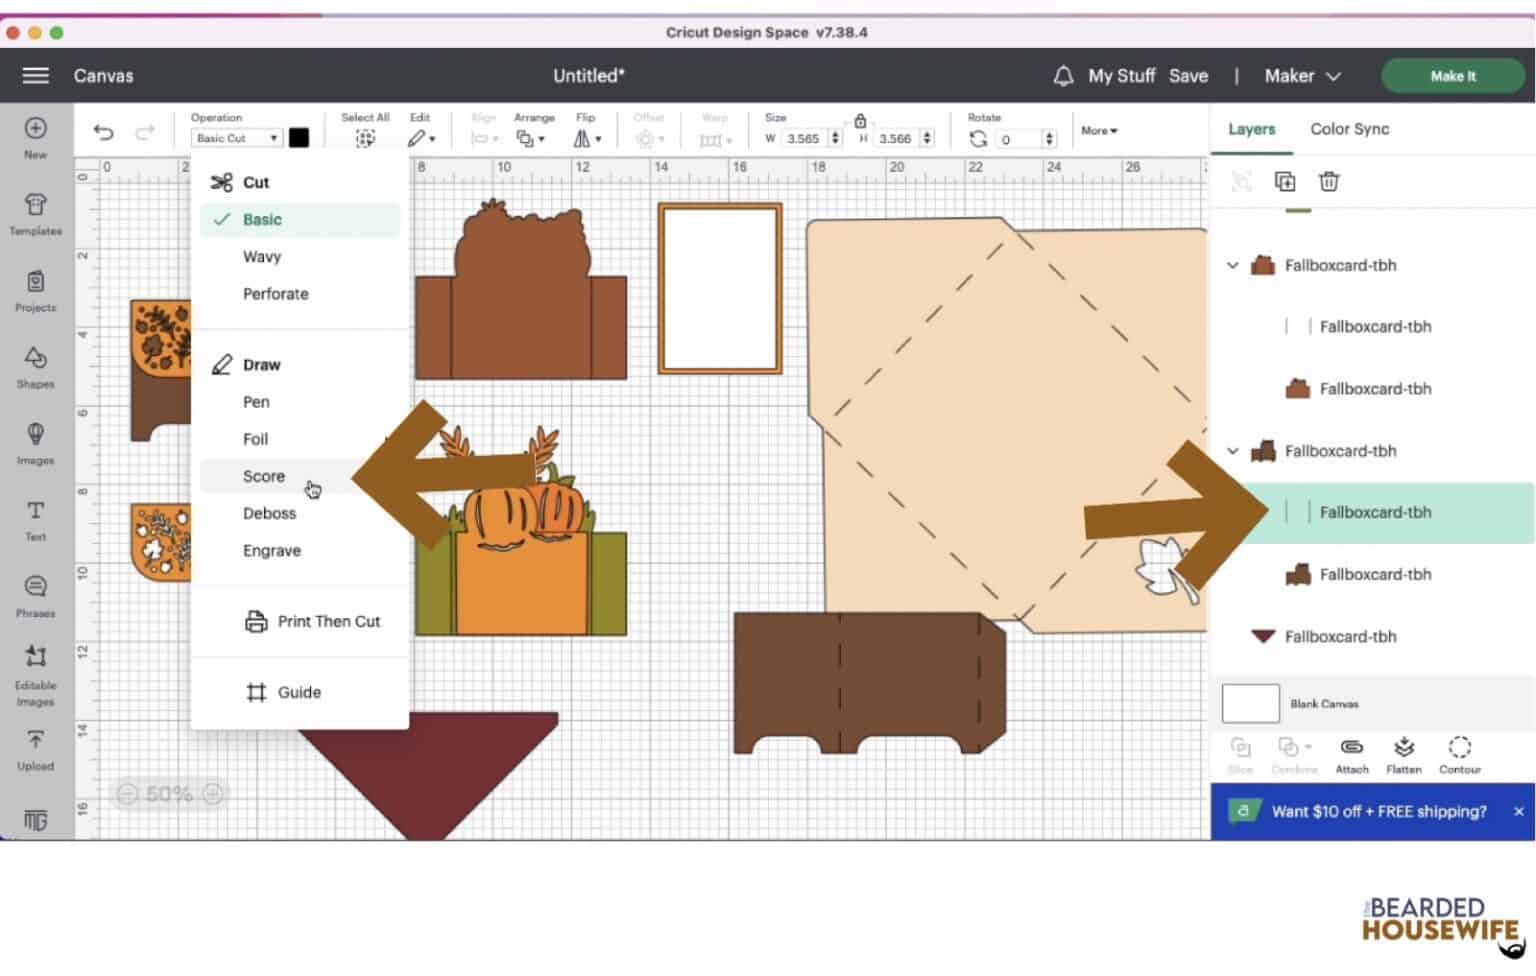
Task: Open the Operation Basic Cut dropdown
Action: click(x=236, y=138)
